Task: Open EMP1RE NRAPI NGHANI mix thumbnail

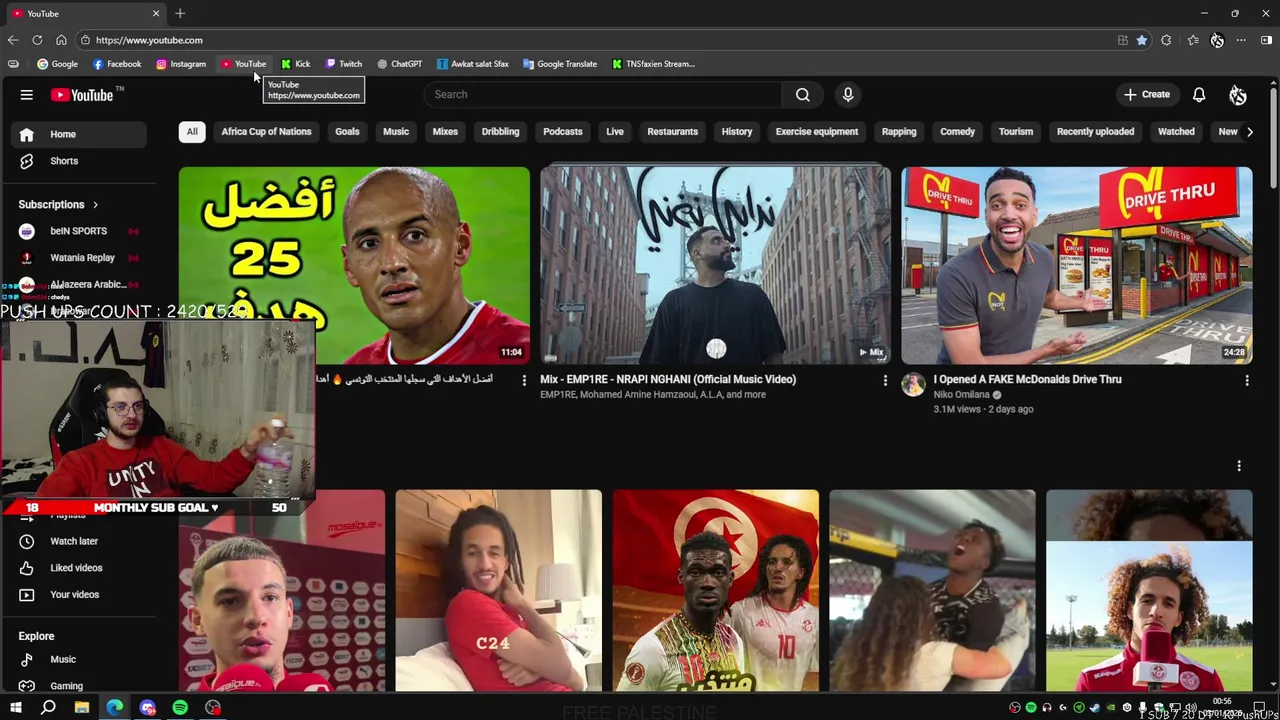Action: point(715,265)
